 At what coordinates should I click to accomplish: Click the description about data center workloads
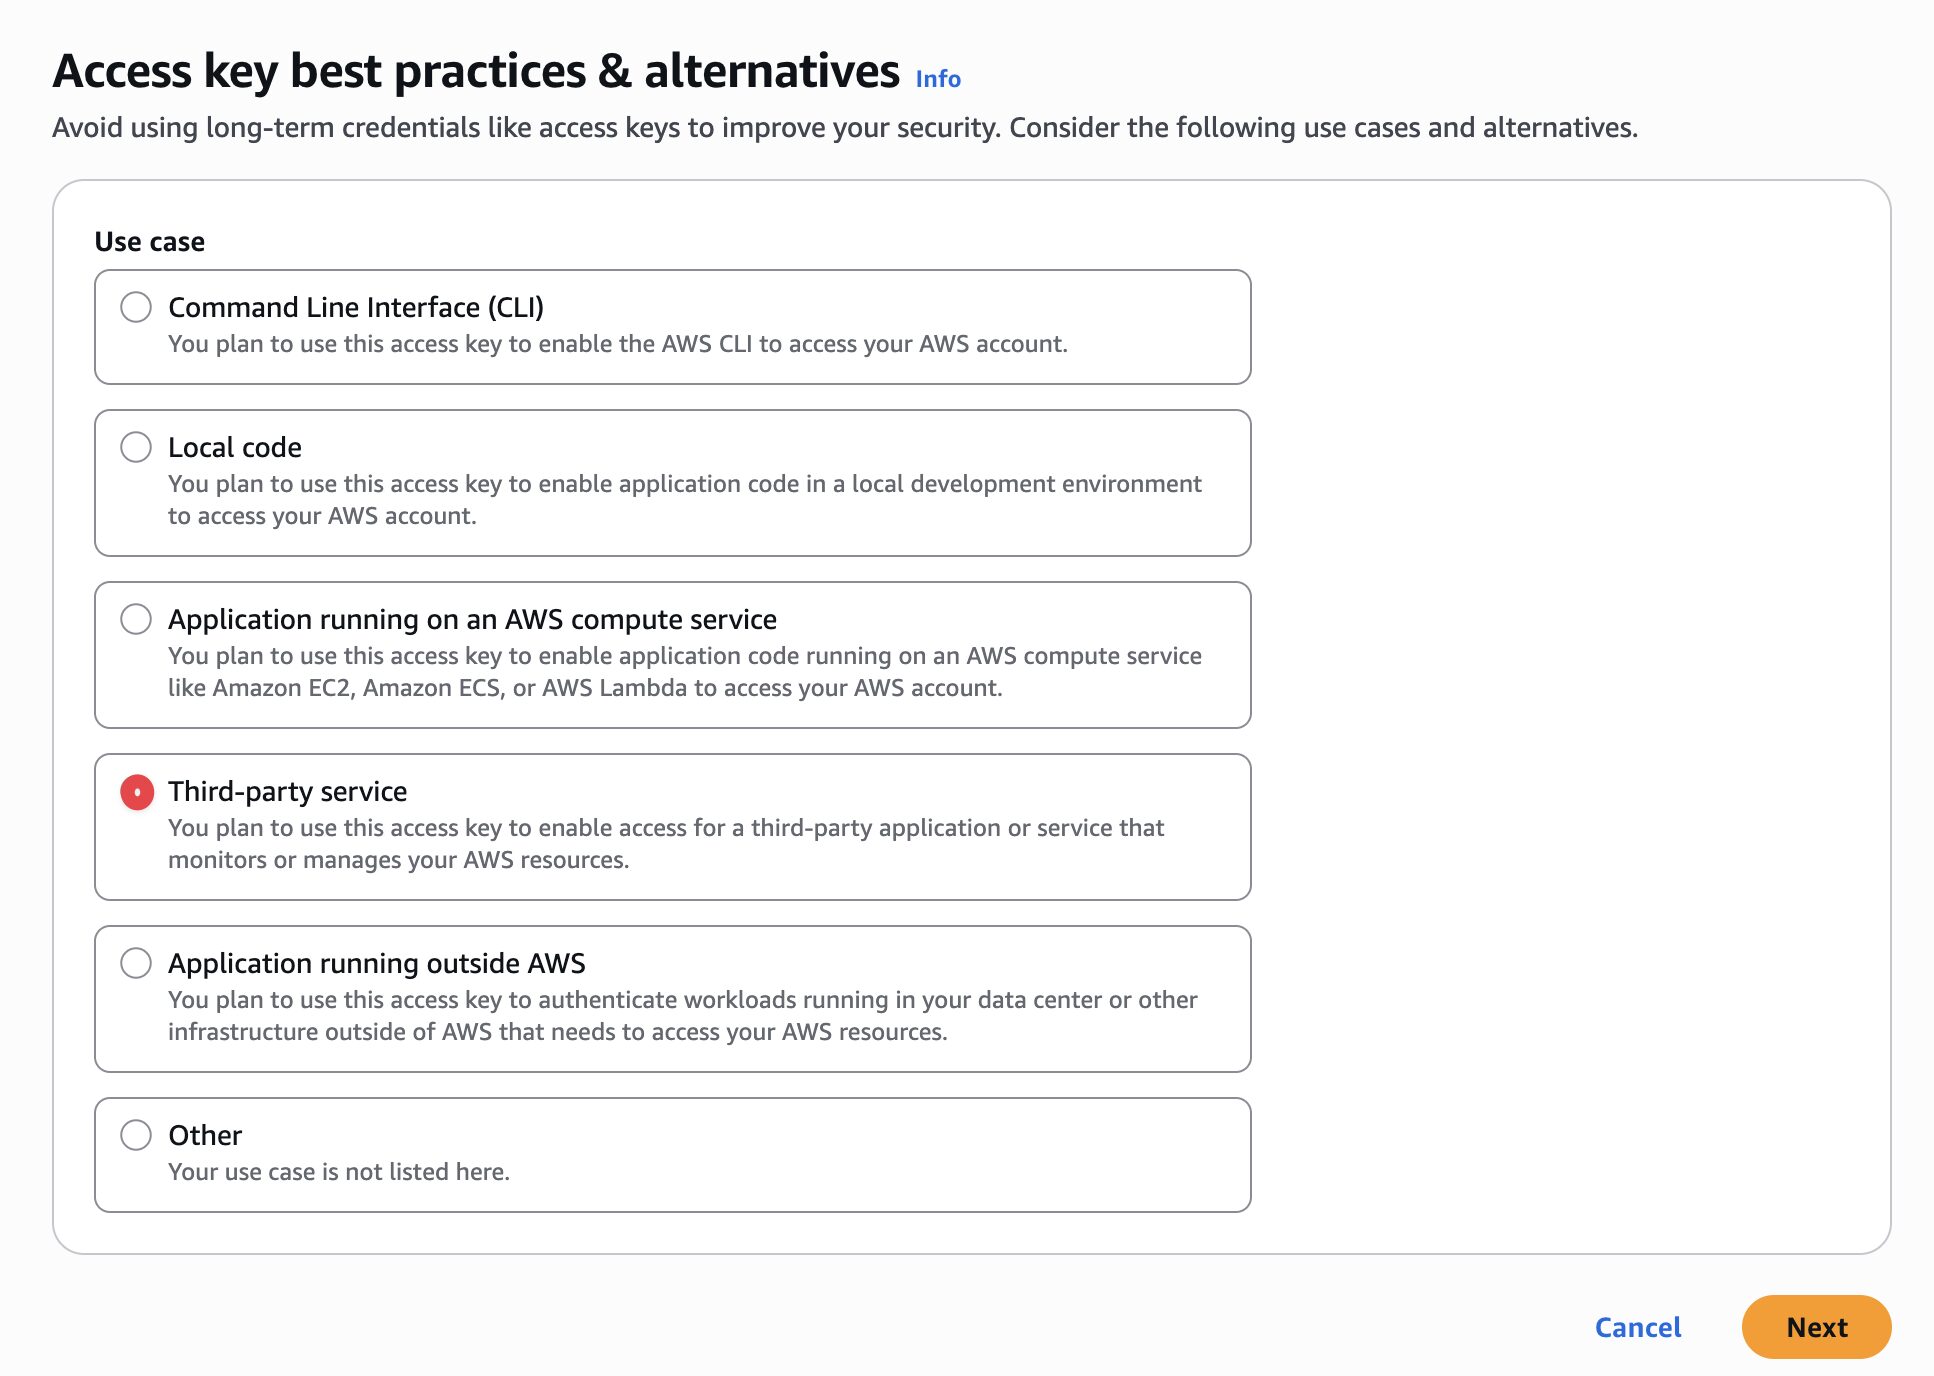pyautogui.click(x=683, y=1016)
